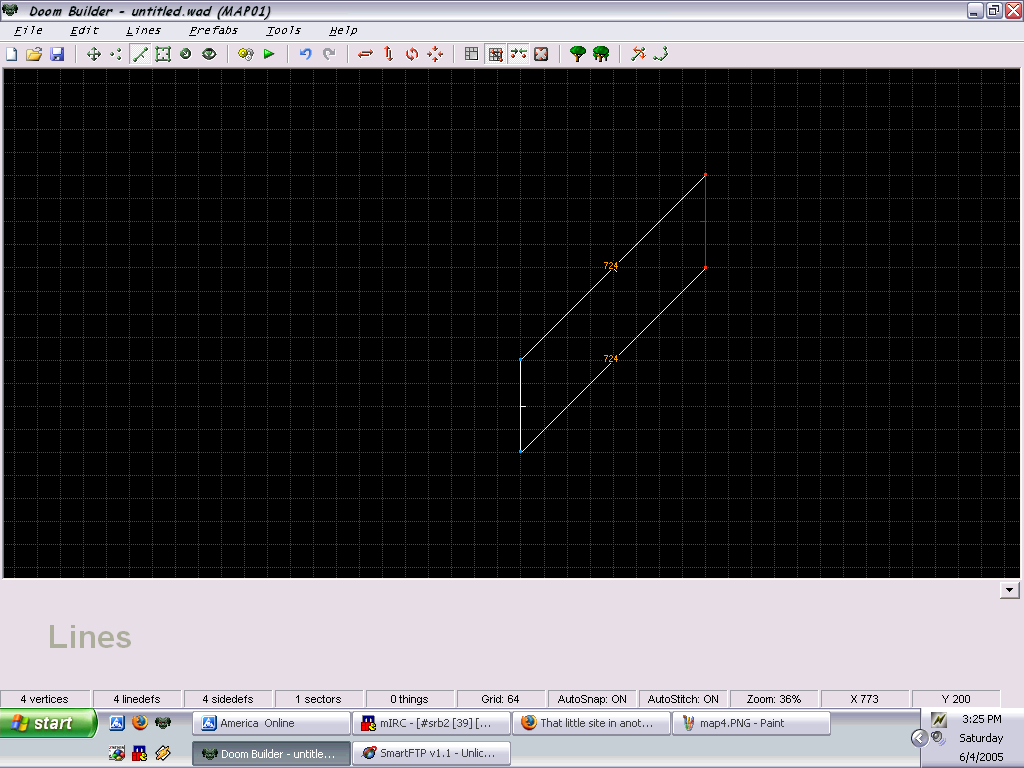This screenshot has height=768, width=1024.
Task: Select Things editing mode
Action: (x=185, y=54)
